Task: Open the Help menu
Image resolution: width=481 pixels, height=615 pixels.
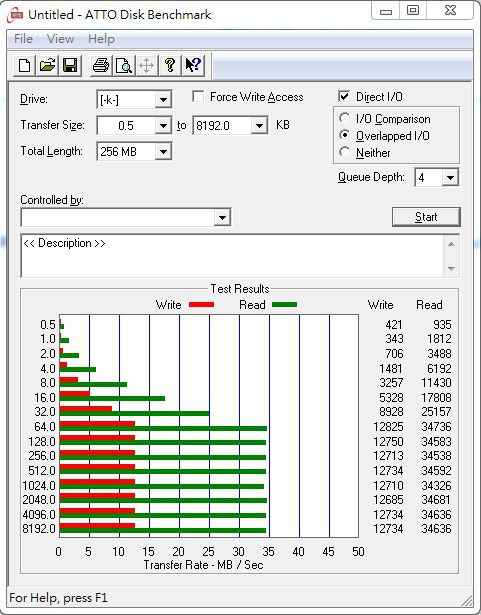Action: [x=101, y=39]
